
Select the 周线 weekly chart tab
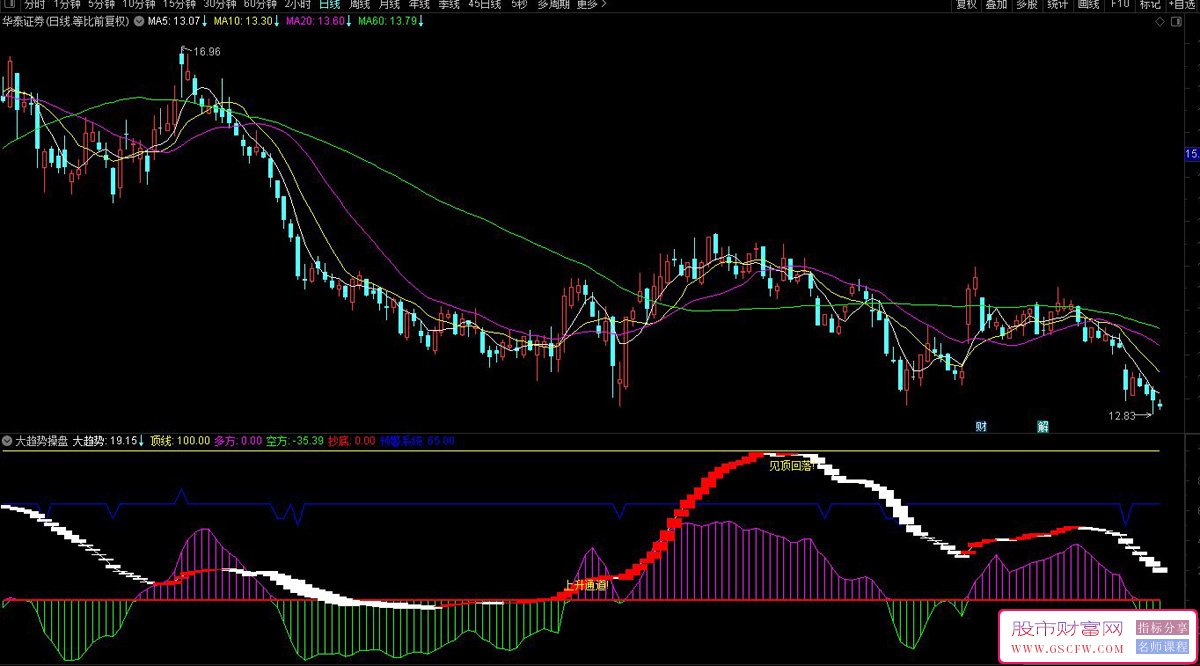[360, 4]
